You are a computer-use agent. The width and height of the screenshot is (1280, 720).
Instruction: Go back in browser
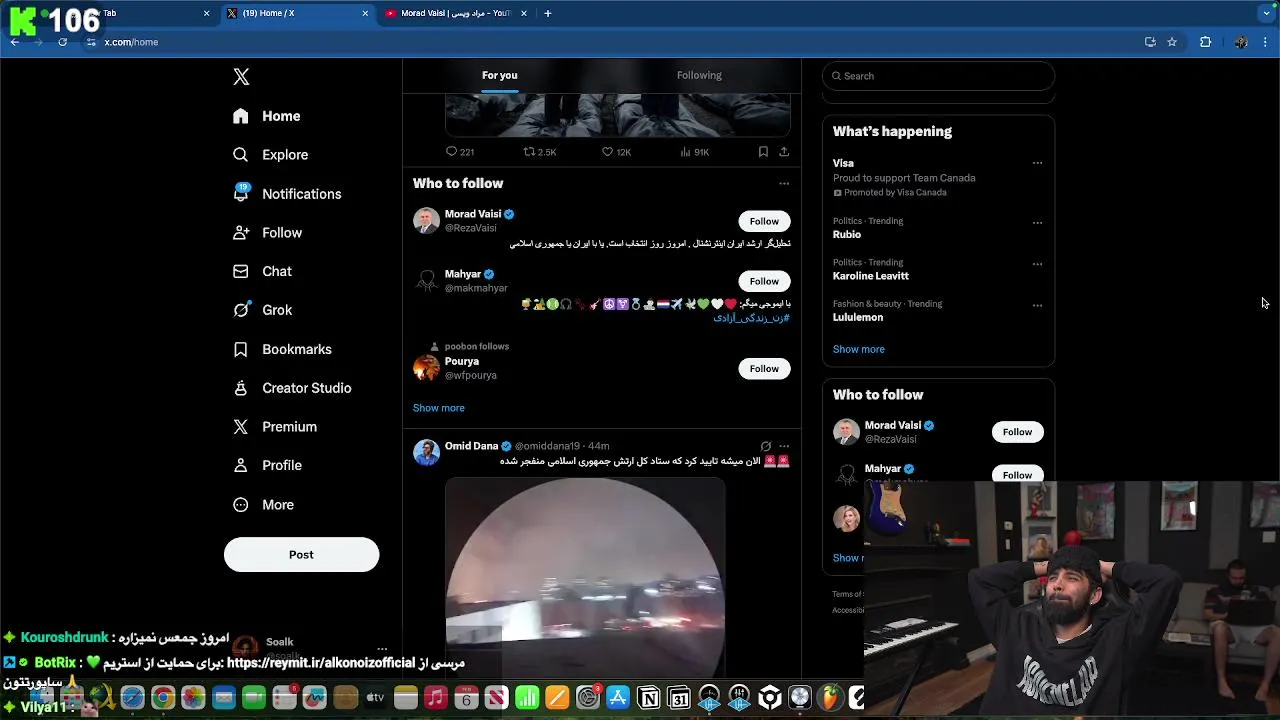[x=14, y=42]
